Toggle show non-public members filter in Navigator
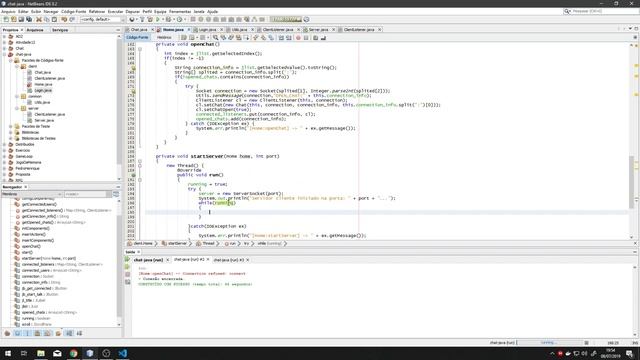The image size is (640, 360). pos(38,333)
